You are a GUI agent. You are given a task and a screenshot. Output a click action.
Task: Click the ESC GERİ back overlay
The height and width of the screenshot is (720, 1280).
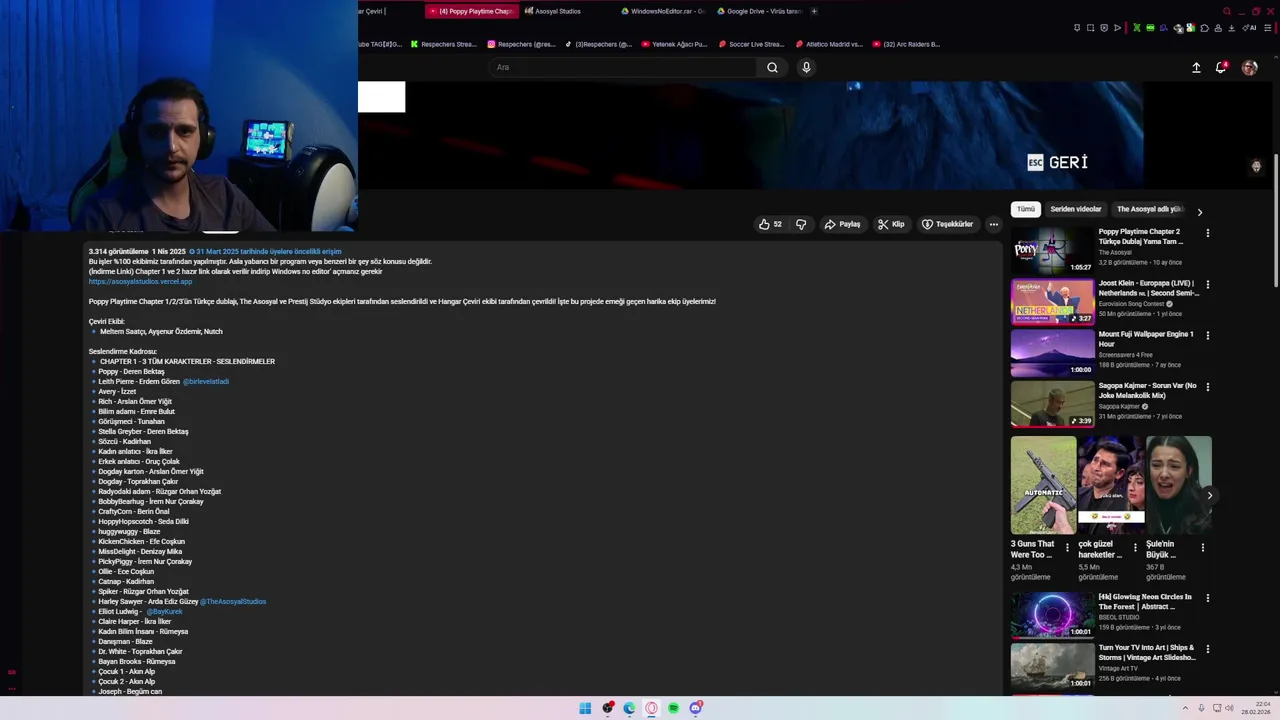pyautogui.click(x=1057, y=162)
